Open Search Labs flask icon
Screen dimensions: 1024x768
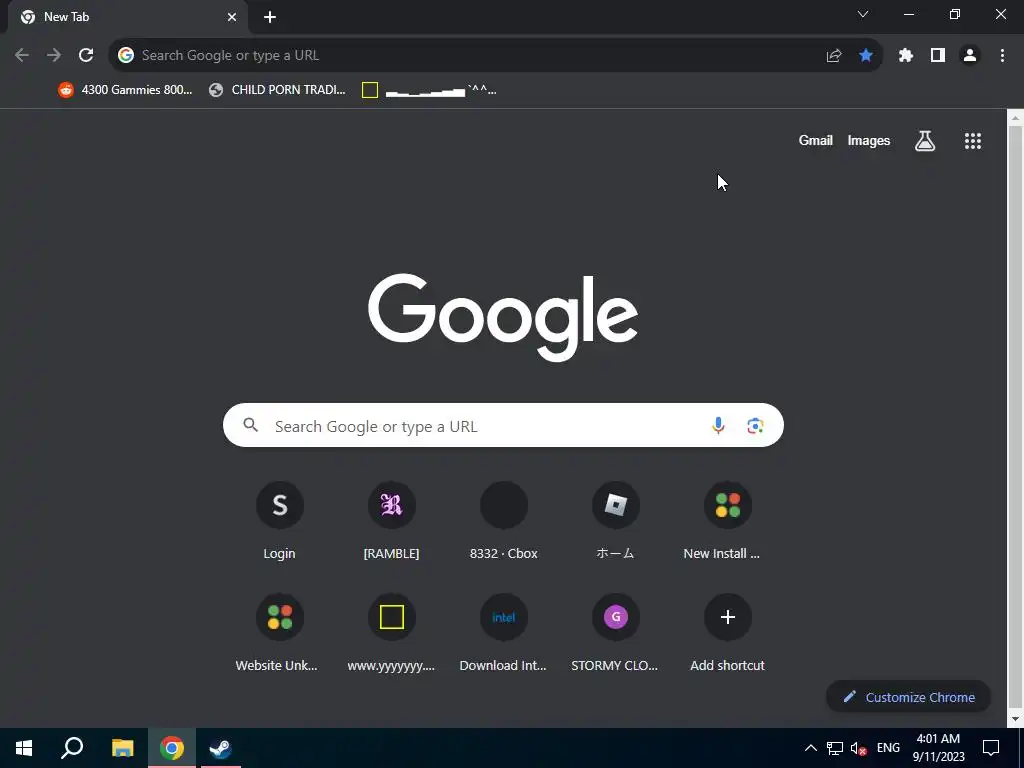[x=925, y=140]
